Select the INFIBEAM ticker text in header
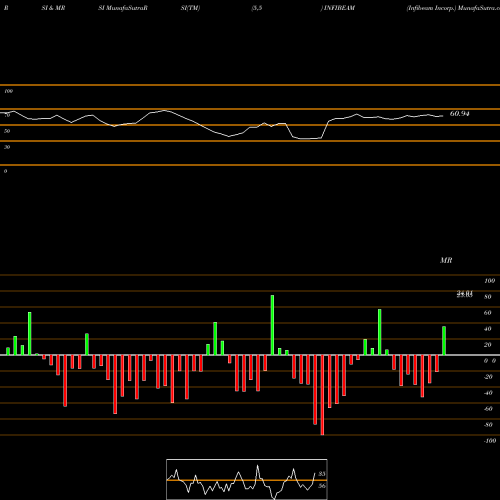The height and width of the screenshot is (500, 500). click(339, 8)
